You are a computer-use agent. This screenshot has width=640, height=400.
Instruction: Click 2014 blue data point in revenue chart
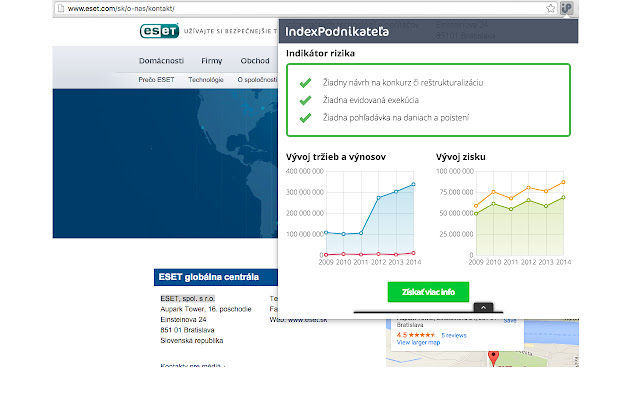pyautogui.click(x=413, y=184)
